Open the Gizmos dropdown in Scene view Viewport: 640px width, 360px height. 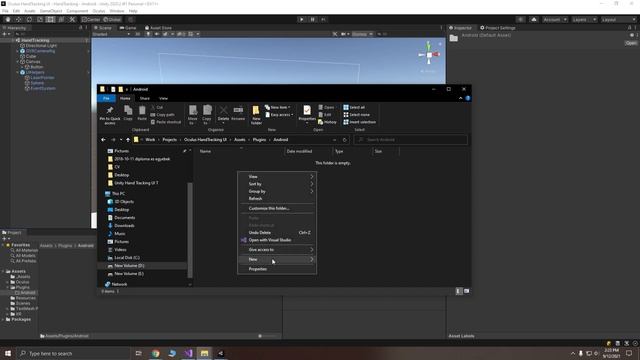[x=362, y=34]
